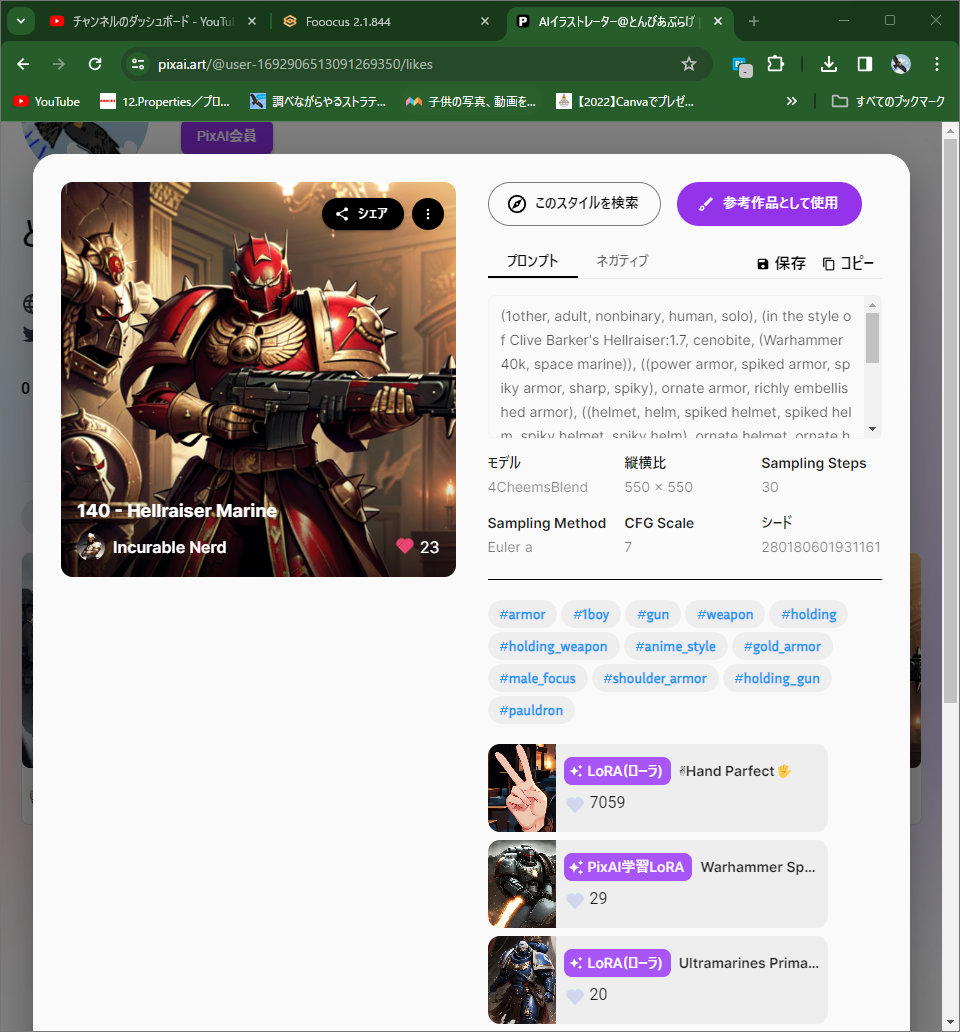Reload the current page
Screen dimensions: 960x1032
coord(95,64)
